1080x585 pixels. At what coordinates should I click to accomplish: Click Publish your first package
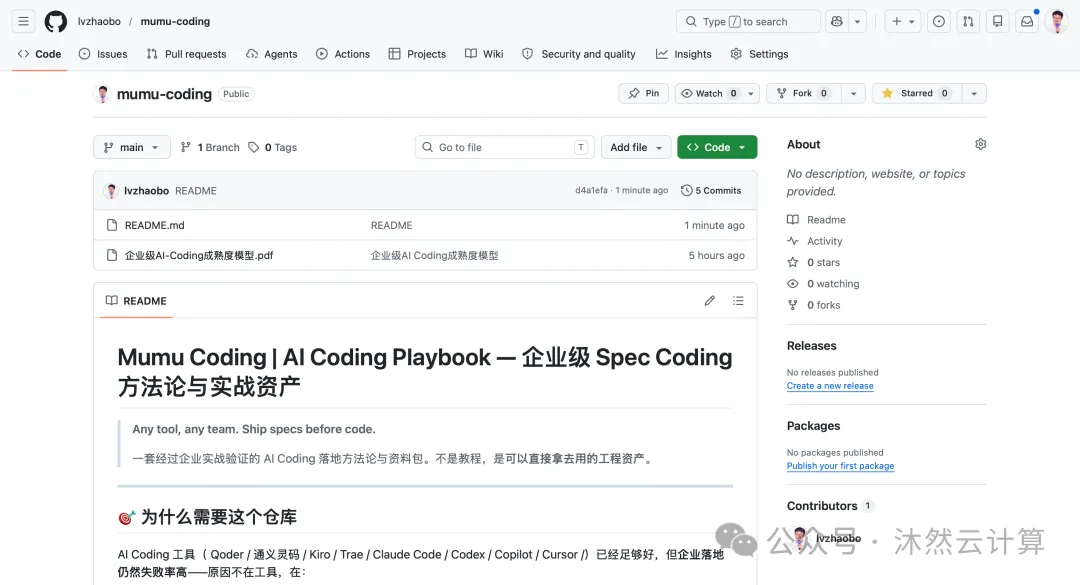(x=840, y=466)
